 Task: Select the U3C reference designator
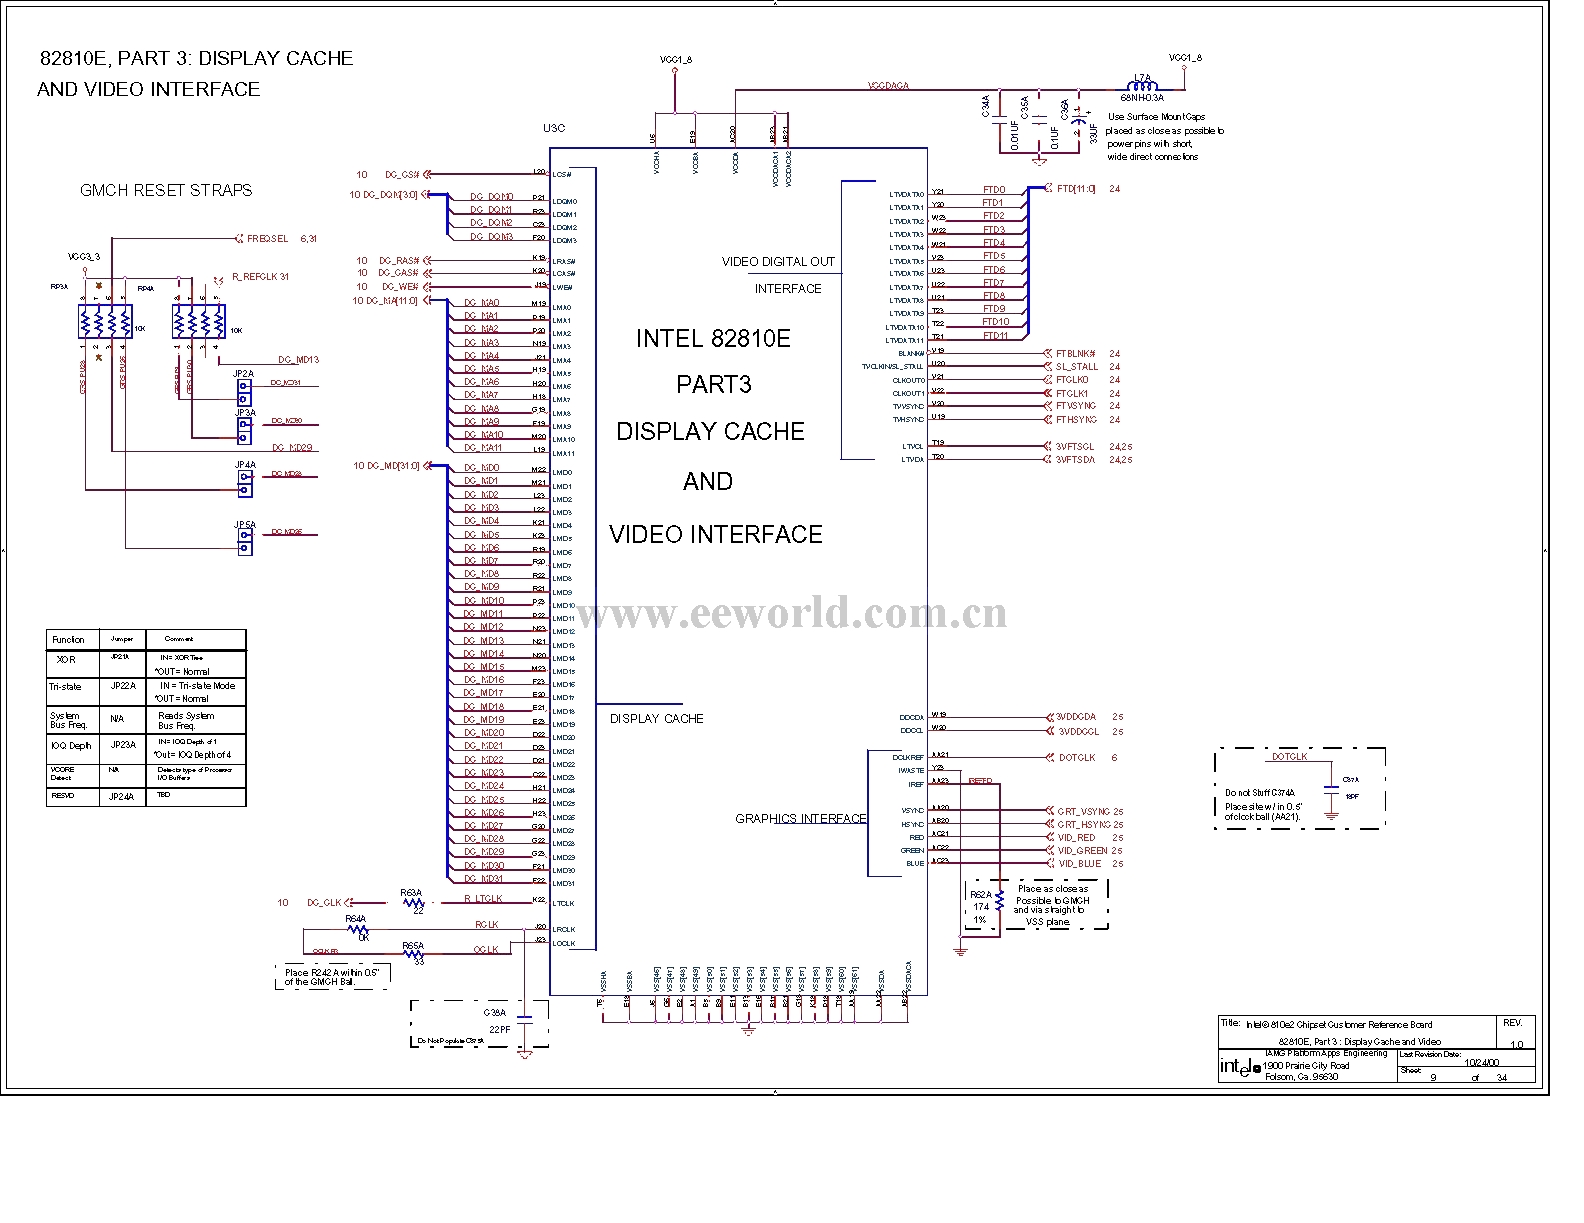(553, 128)
